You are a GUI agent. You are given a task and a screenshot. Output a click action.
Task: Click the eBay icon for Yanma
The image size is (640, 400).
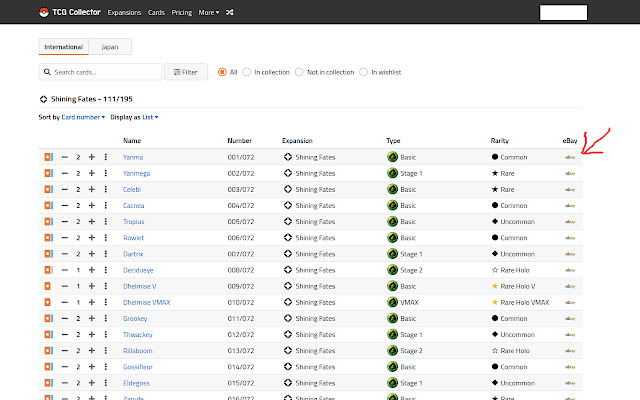(x=570, y=157)
